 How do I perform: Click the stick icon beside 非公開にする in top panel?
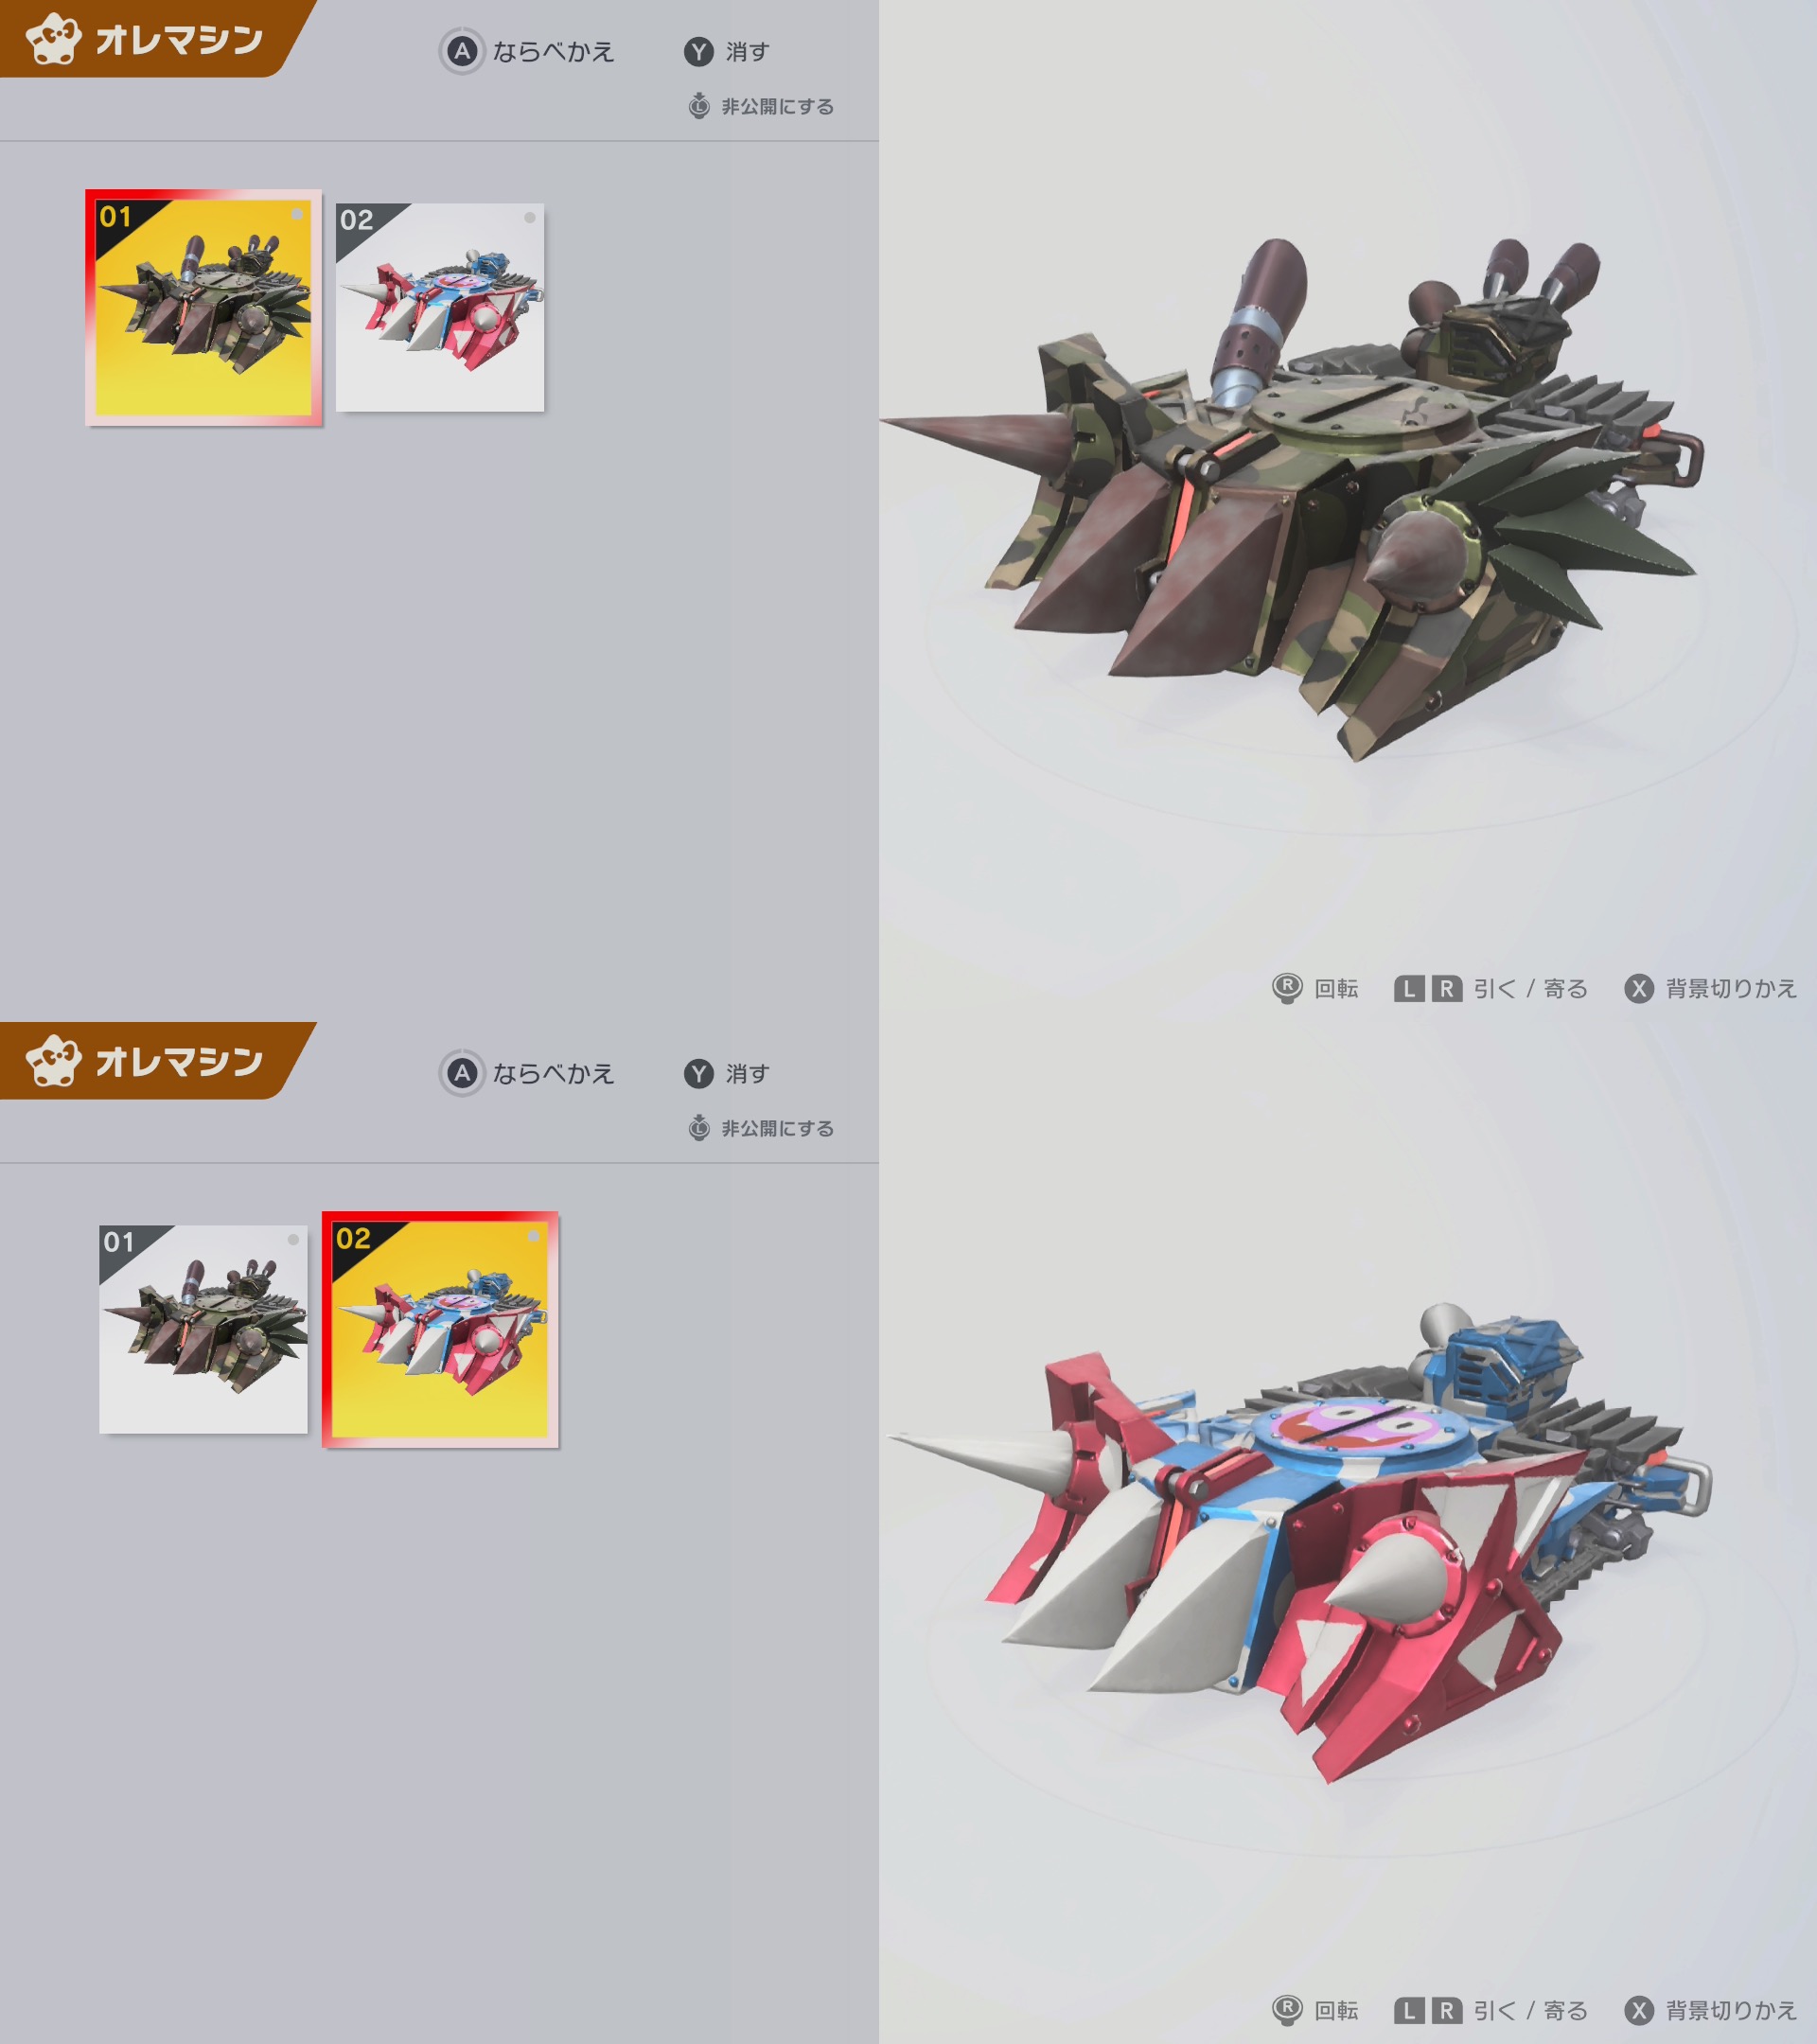[x=699, y=106]
